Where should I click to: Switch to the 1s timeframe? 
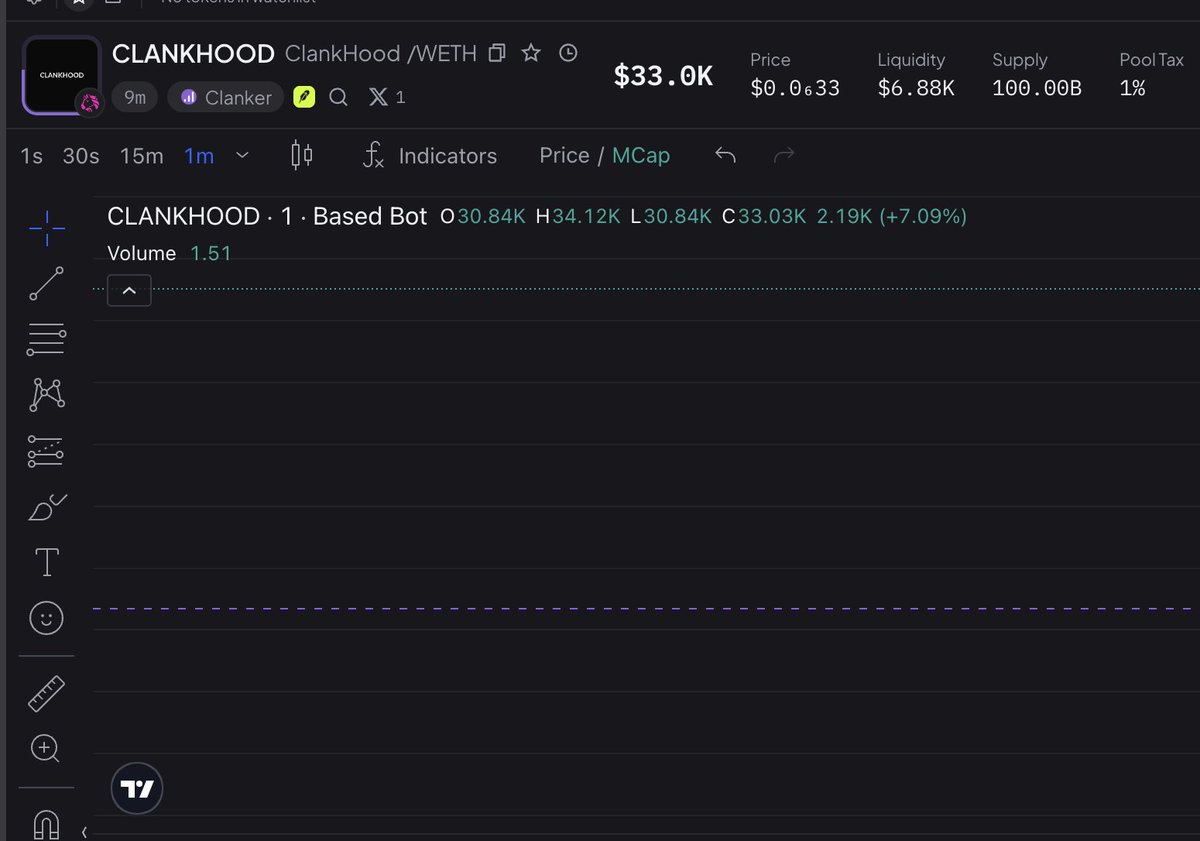click(32, 156)
